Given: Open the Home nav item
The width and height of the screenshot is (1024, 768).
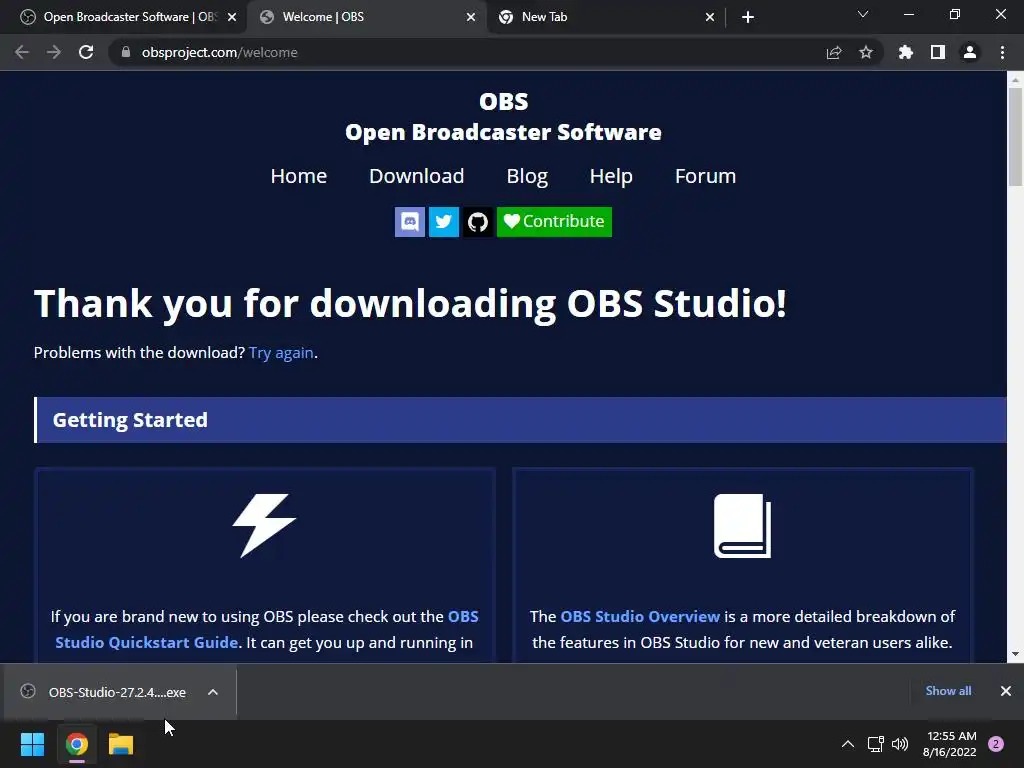Looking at the screenshot, I should click(x=298, y=176).
